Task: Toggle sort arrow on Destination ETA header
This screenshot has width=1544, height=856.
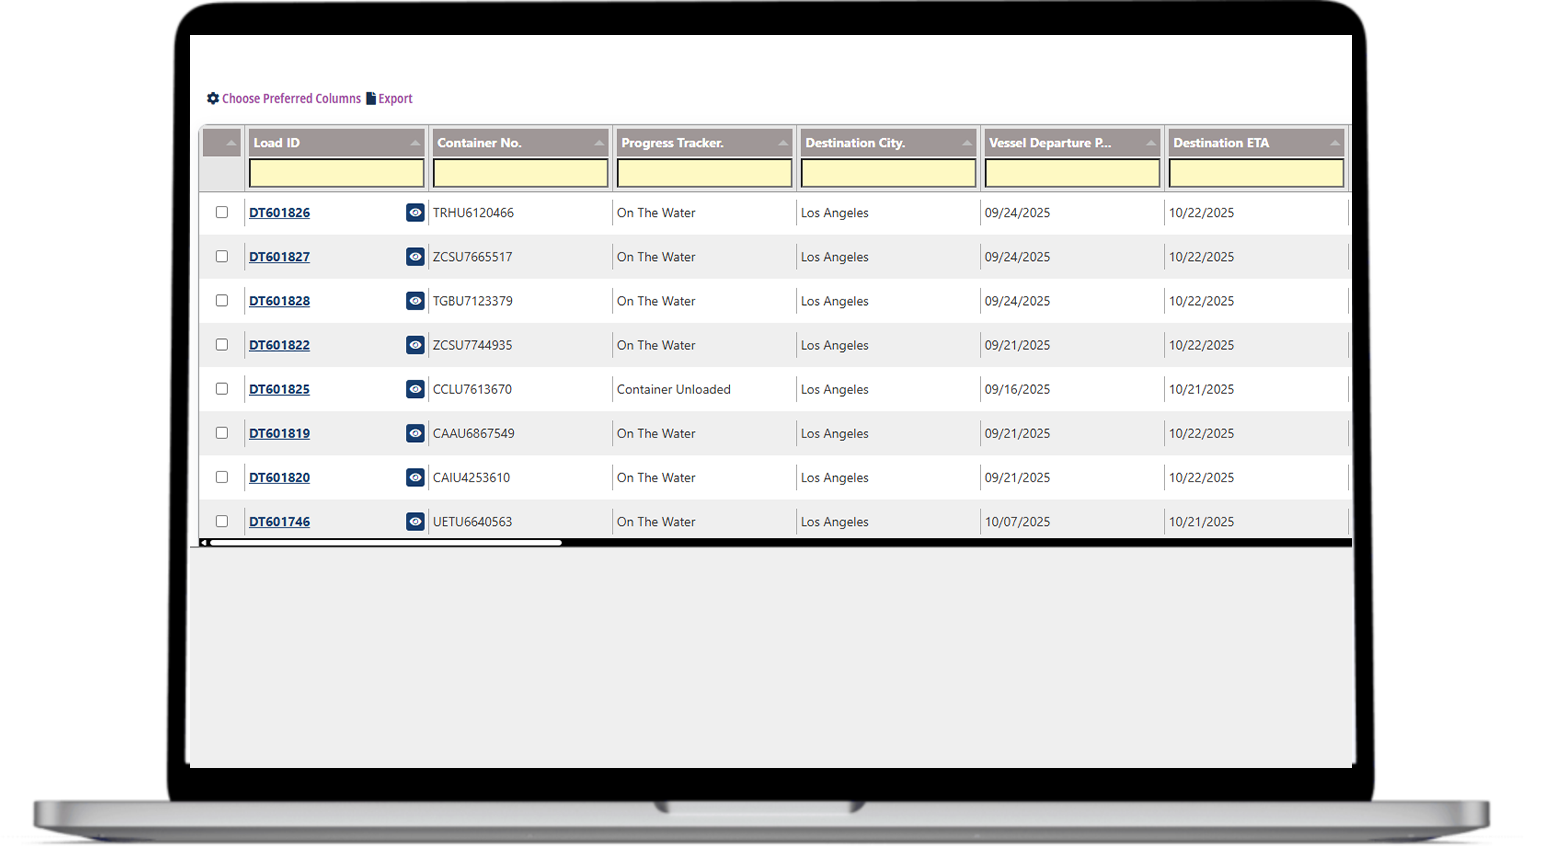Action: [x=1334, y=143]
